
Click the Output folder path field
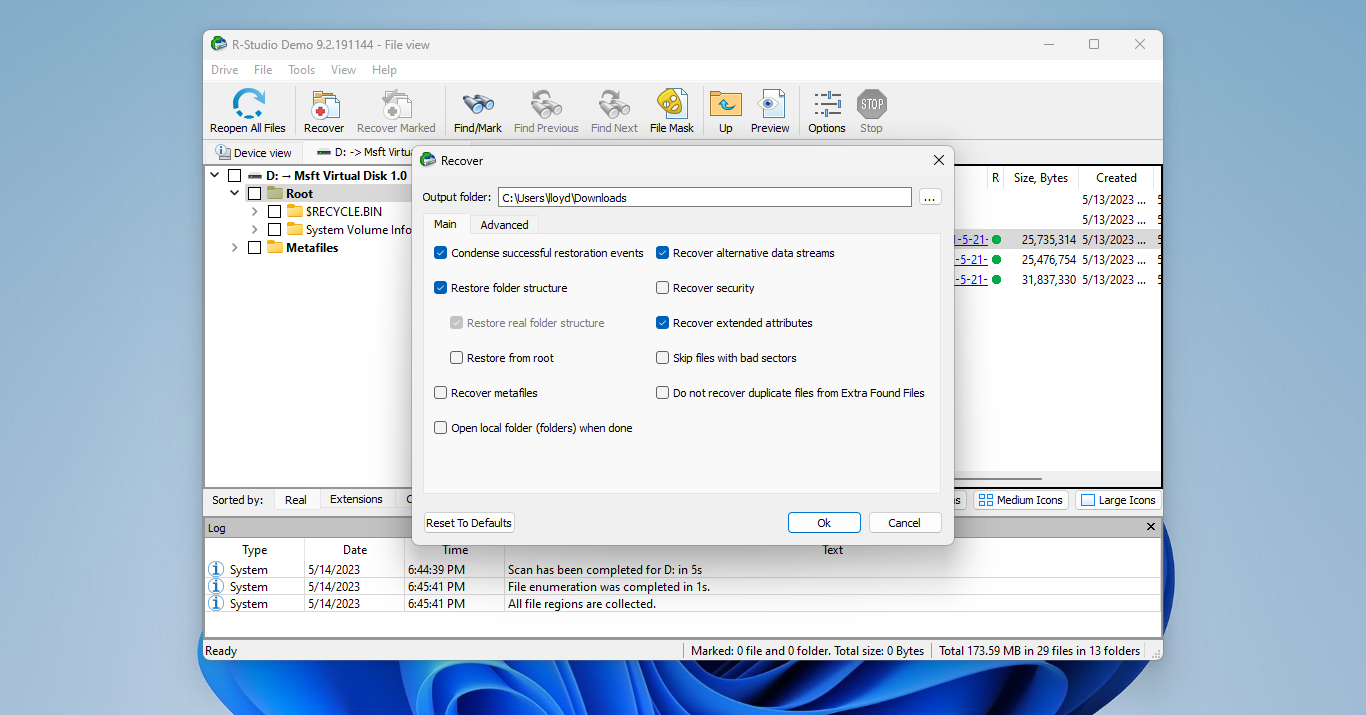(705, 198)
